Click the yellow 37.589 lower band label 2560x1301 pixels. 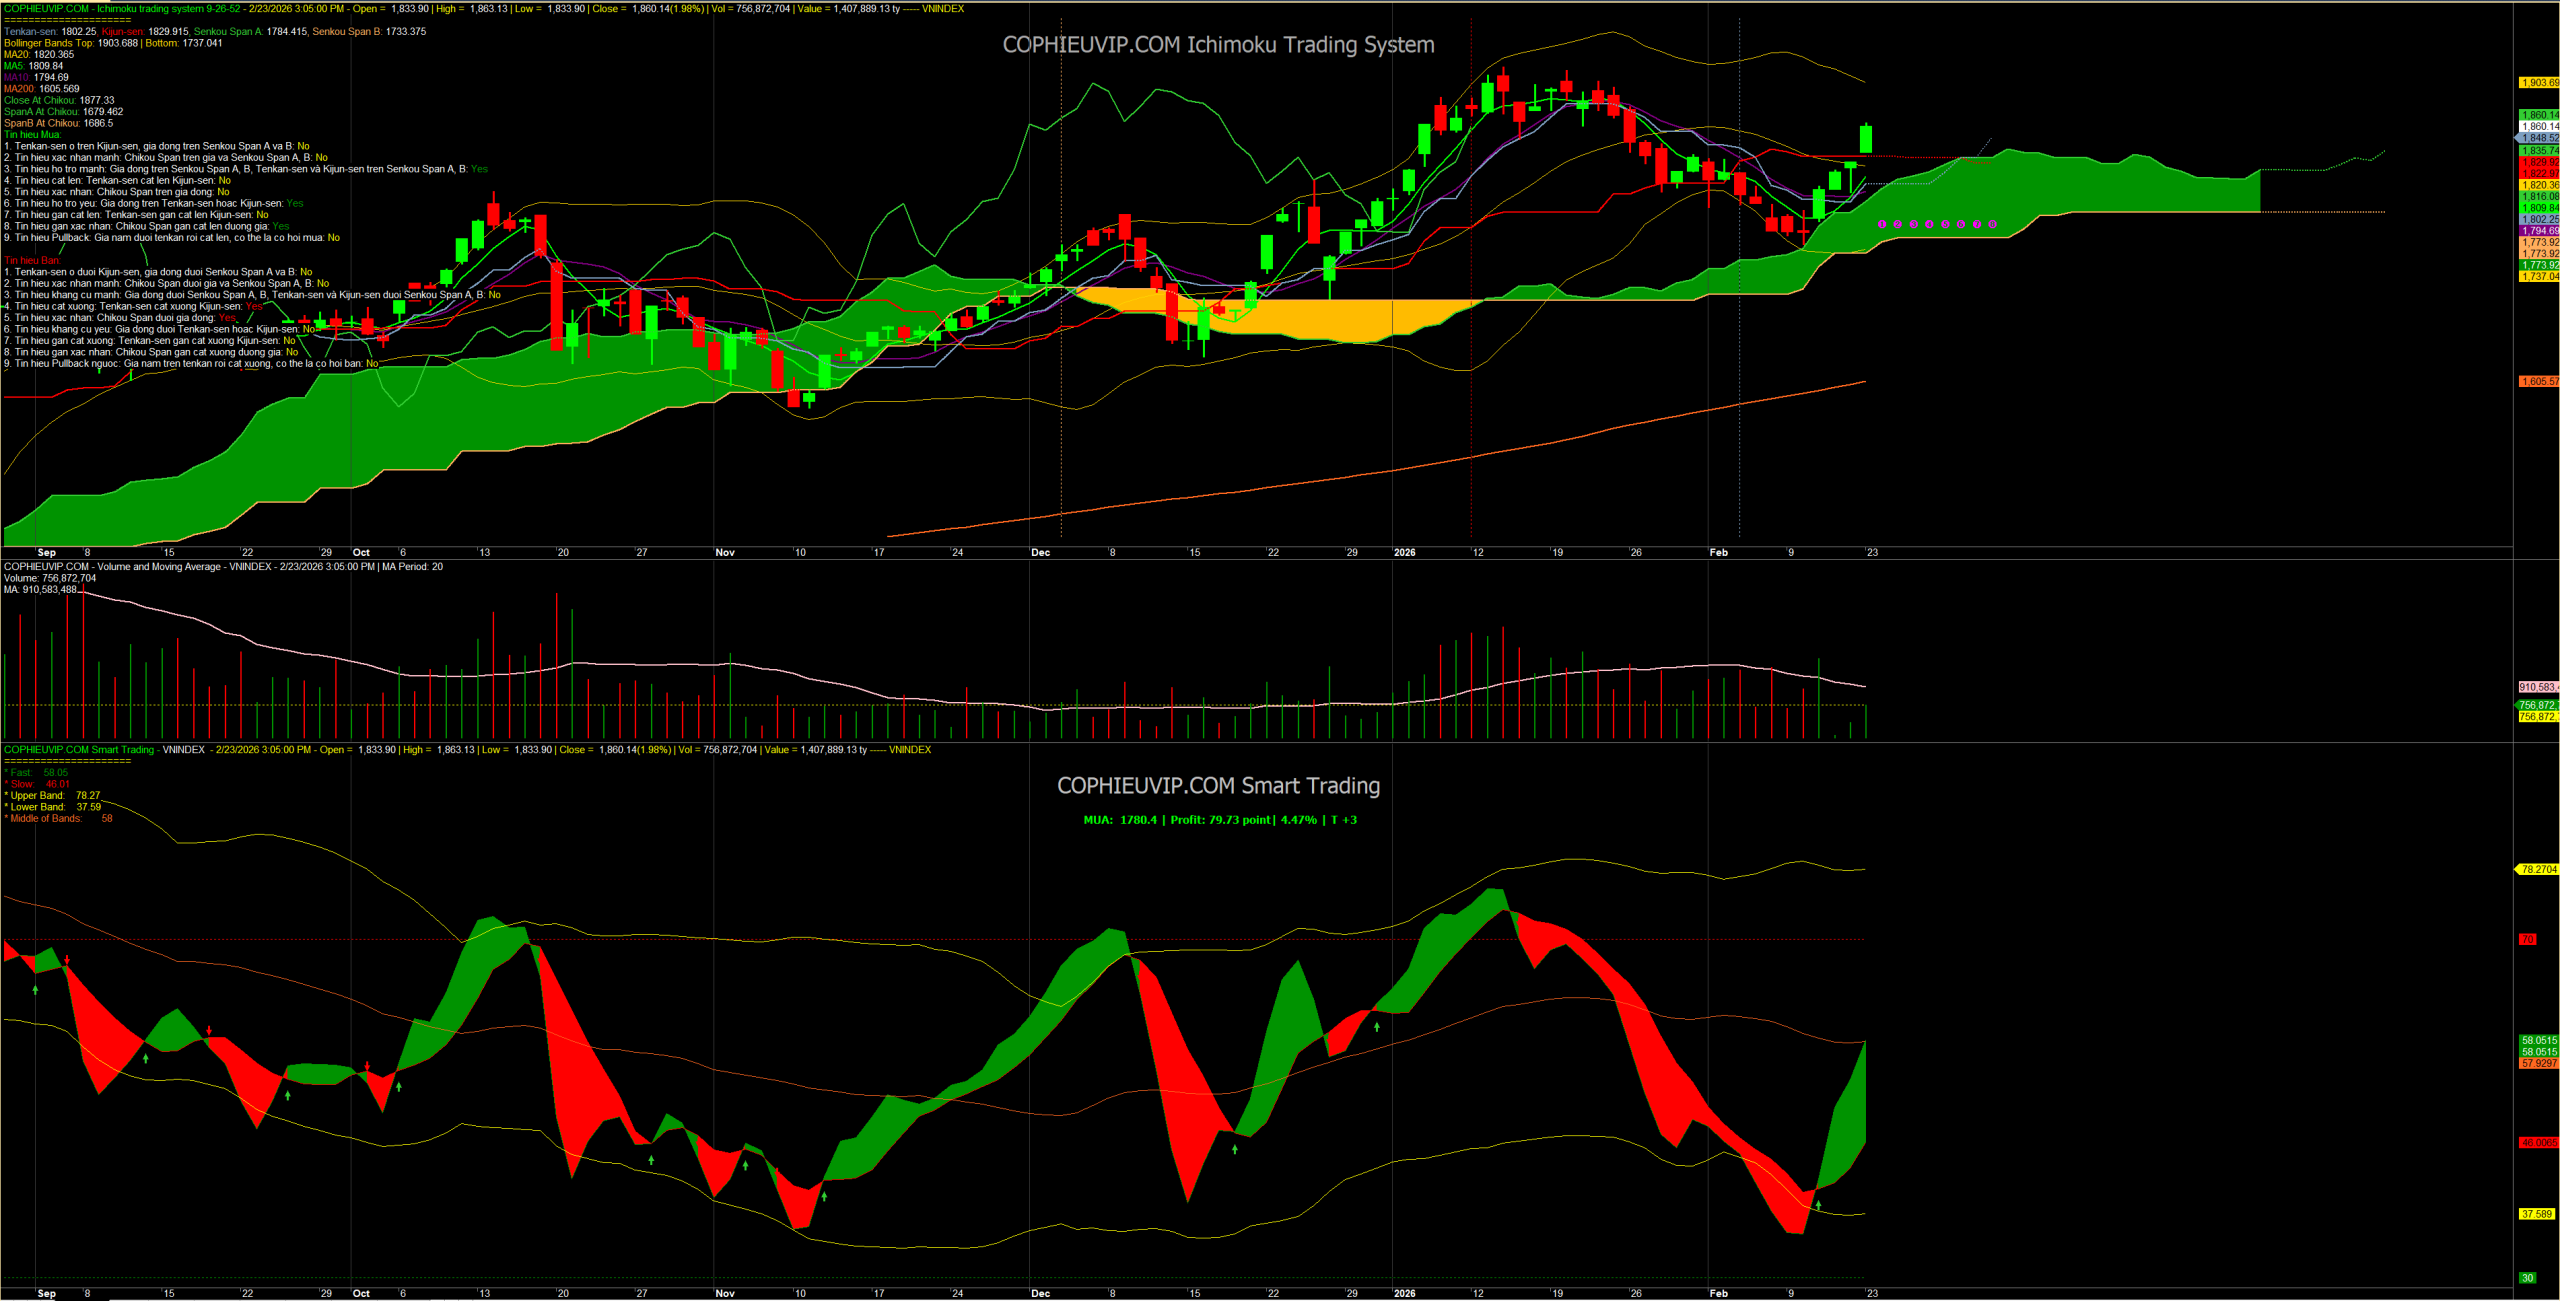tap(2537, 1214)
